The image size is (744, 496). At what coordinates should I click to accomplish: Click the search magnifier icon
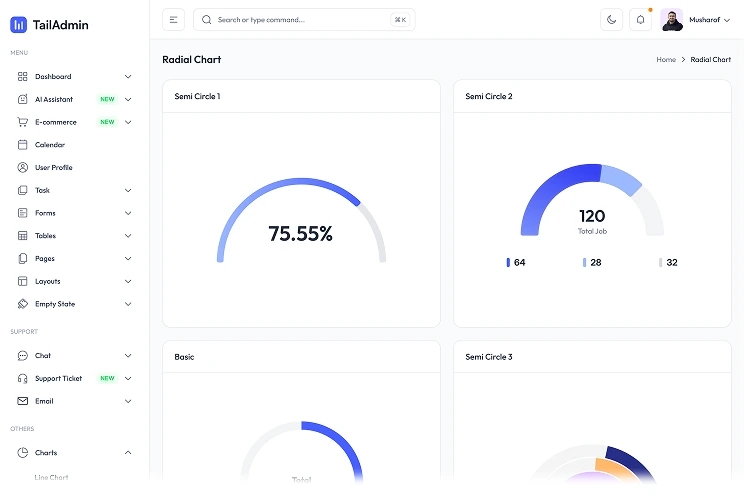206,20
